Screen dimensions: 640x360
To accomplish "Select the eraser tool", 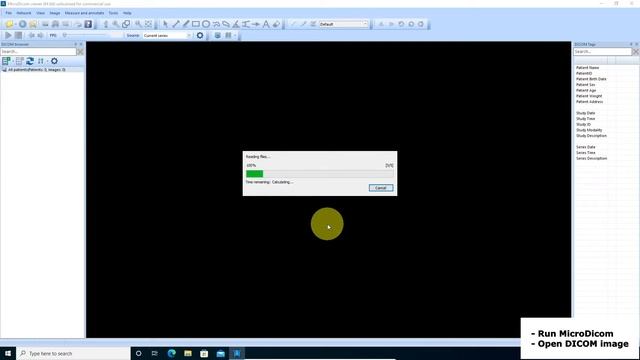I will click(x=276, y=24).
